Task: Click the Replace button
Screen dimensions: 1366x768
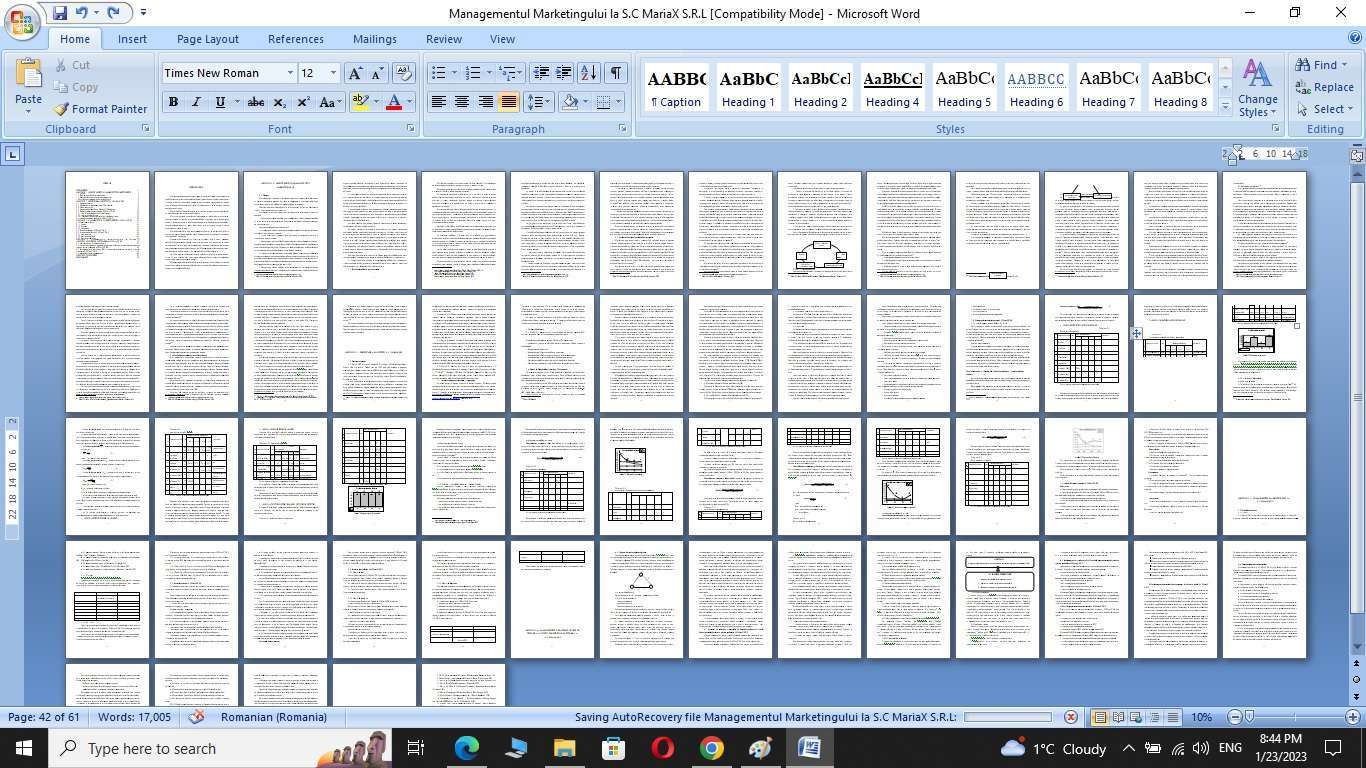Action: [x=1324, y=87]
